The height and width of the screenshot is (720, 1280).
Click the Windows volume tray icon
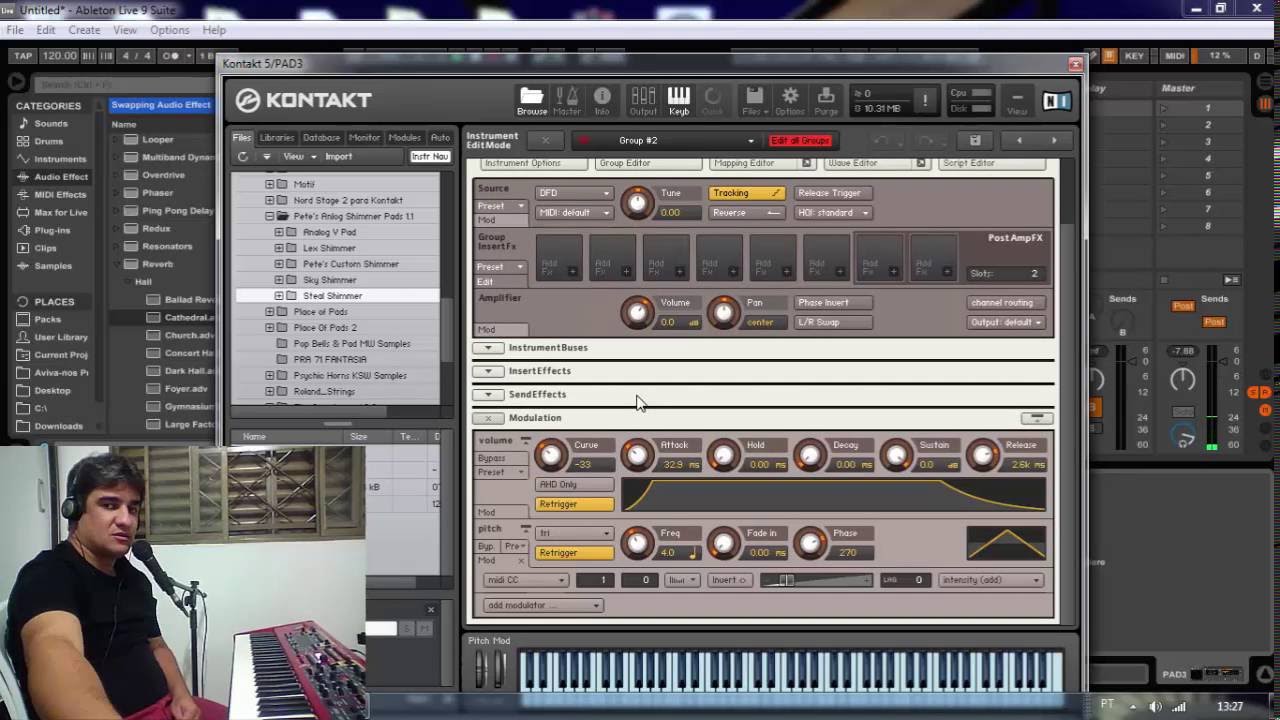(1155, 706)
